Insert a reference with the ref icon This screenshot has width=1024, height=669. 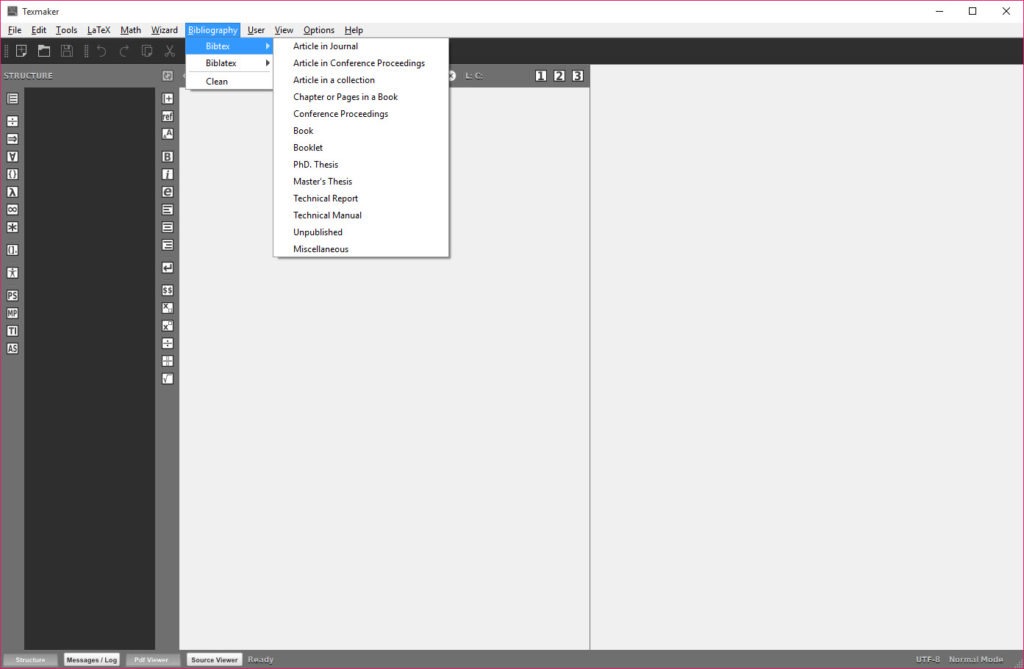[x=168, y=116]
